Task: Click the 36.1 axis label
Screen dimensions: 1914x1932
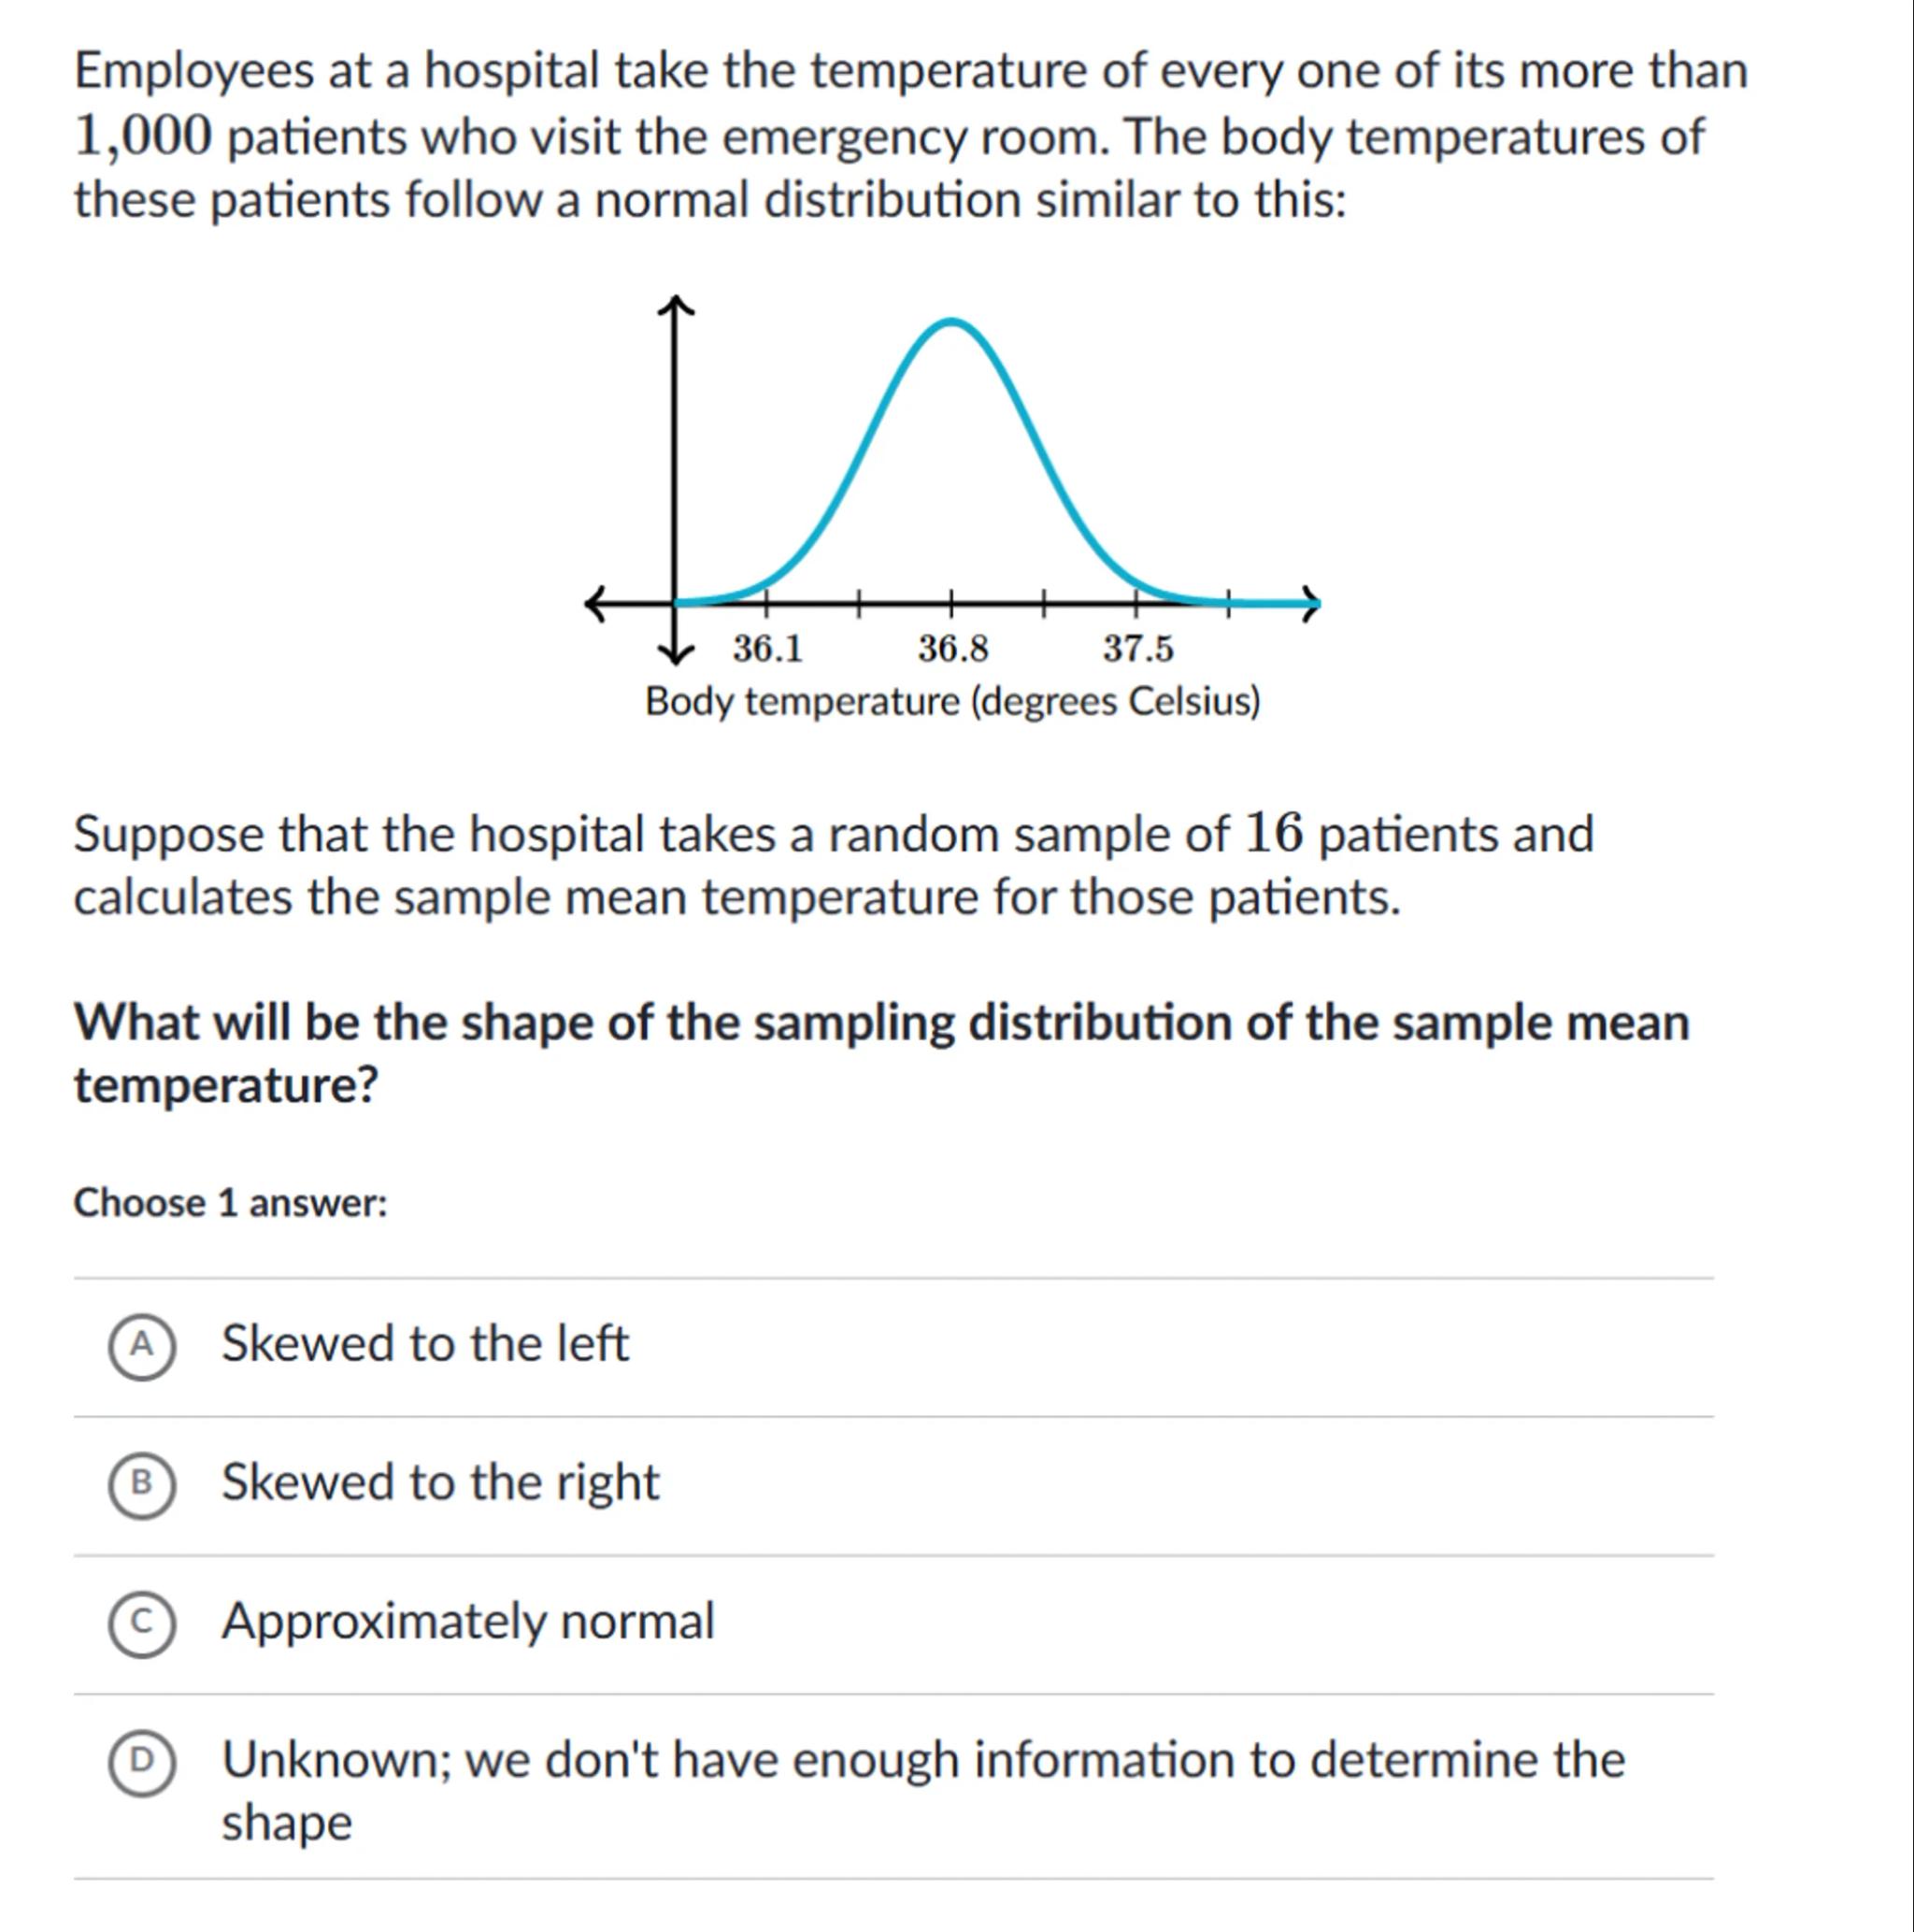Action: pos(767,650)
